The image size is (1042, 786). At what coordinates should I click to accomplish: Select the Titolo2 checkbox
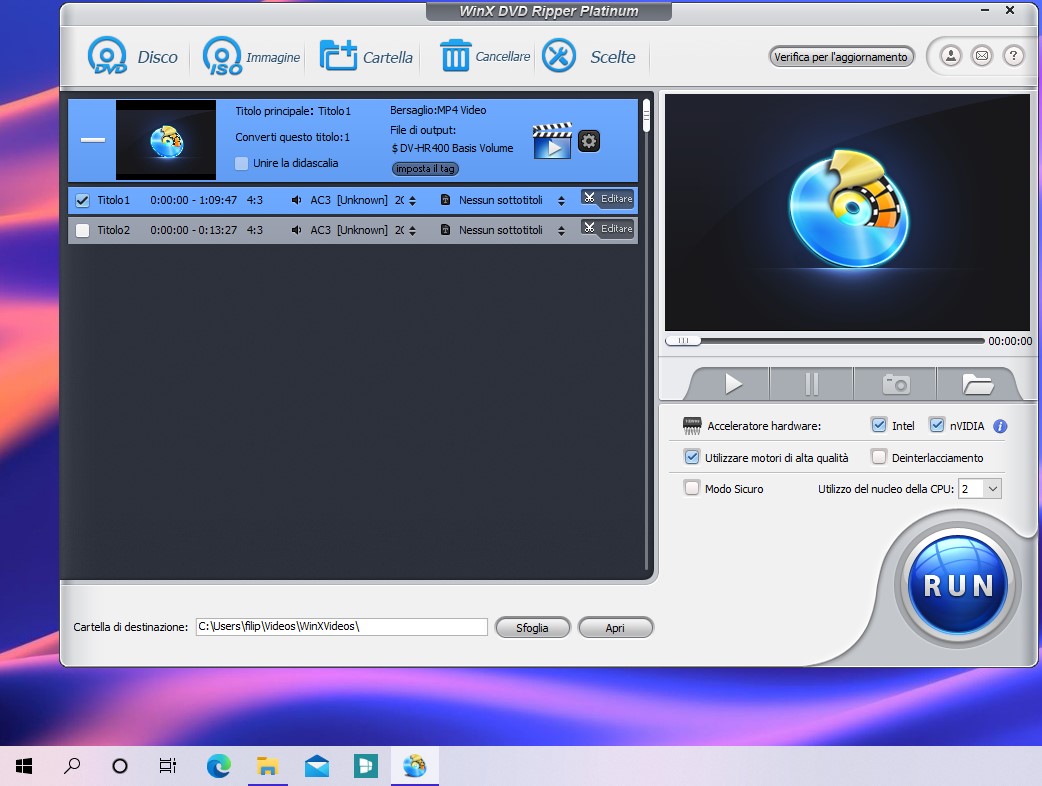point(82,230)
